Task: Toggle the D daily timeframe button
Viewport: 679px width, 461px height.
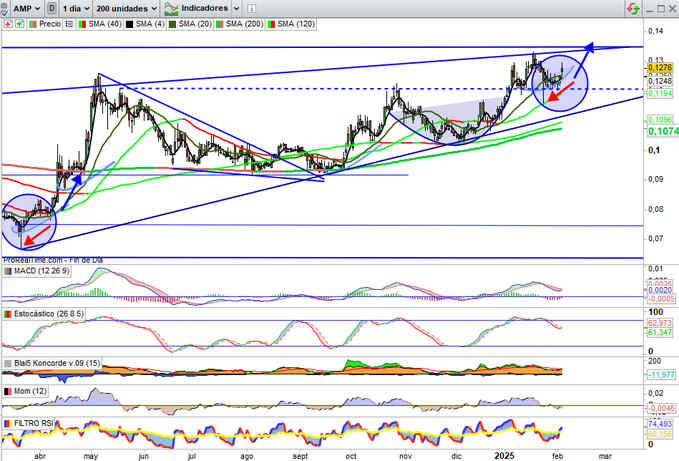Action: pyautogui.click(x=52, y=8)
